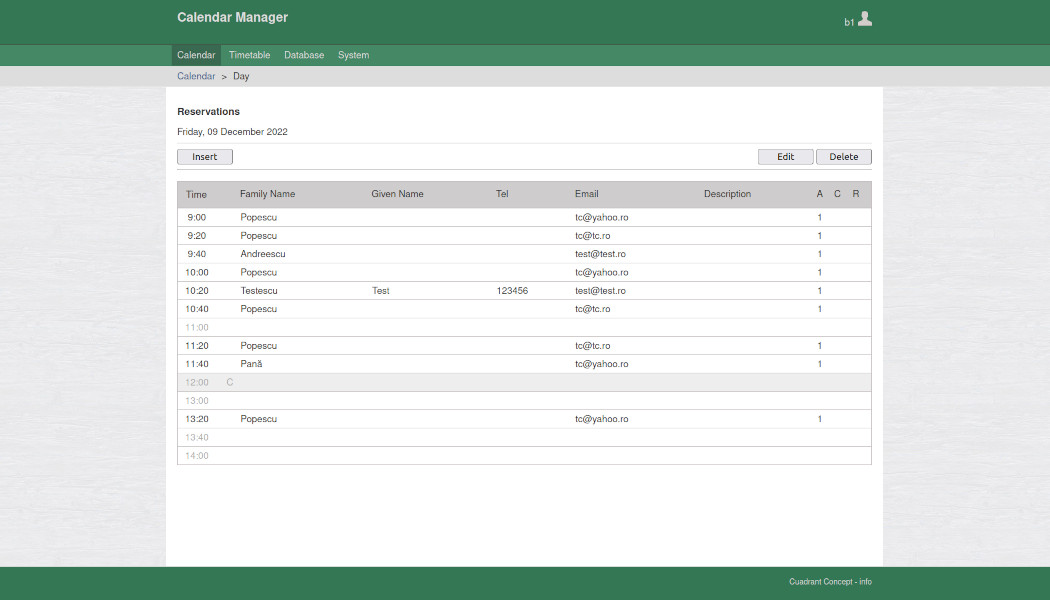This screenshot has width=1050, height=600.
Task: Switch to the Timetable tab
Action: [249, 55]
